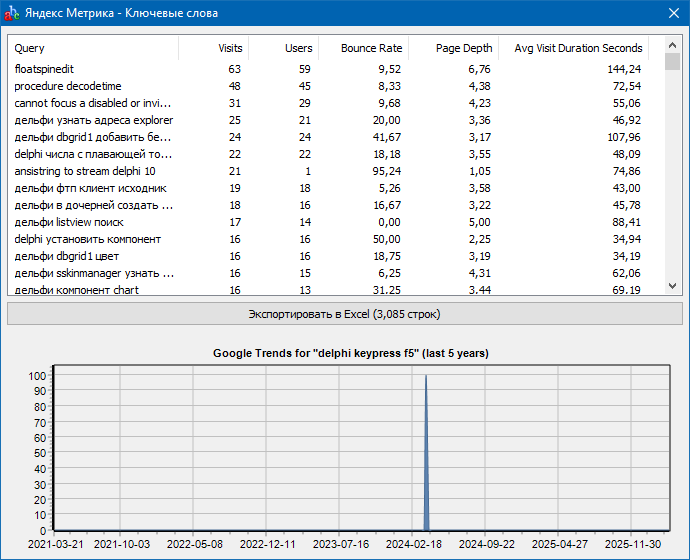Click the spike peak in trends chart
Image resolution: width=690 pixels, height=560 pixels.
tap(426, 378)
